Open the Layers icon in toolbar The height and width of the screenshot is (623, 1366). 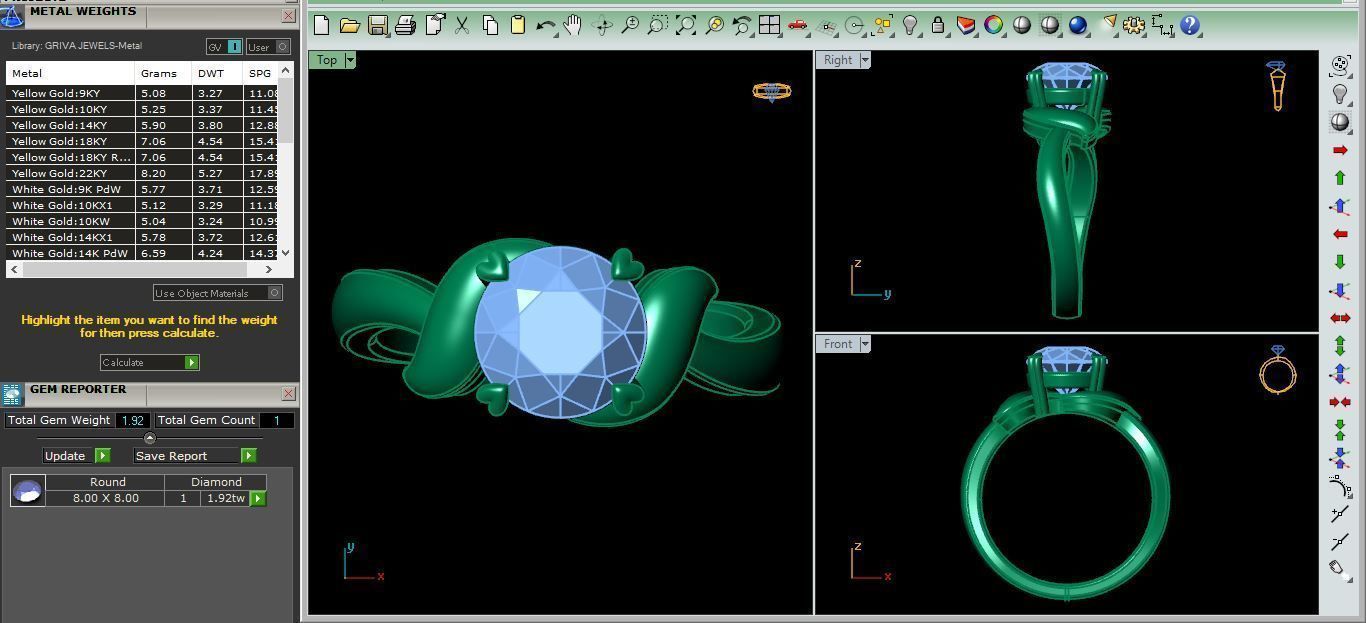[966, 26]
